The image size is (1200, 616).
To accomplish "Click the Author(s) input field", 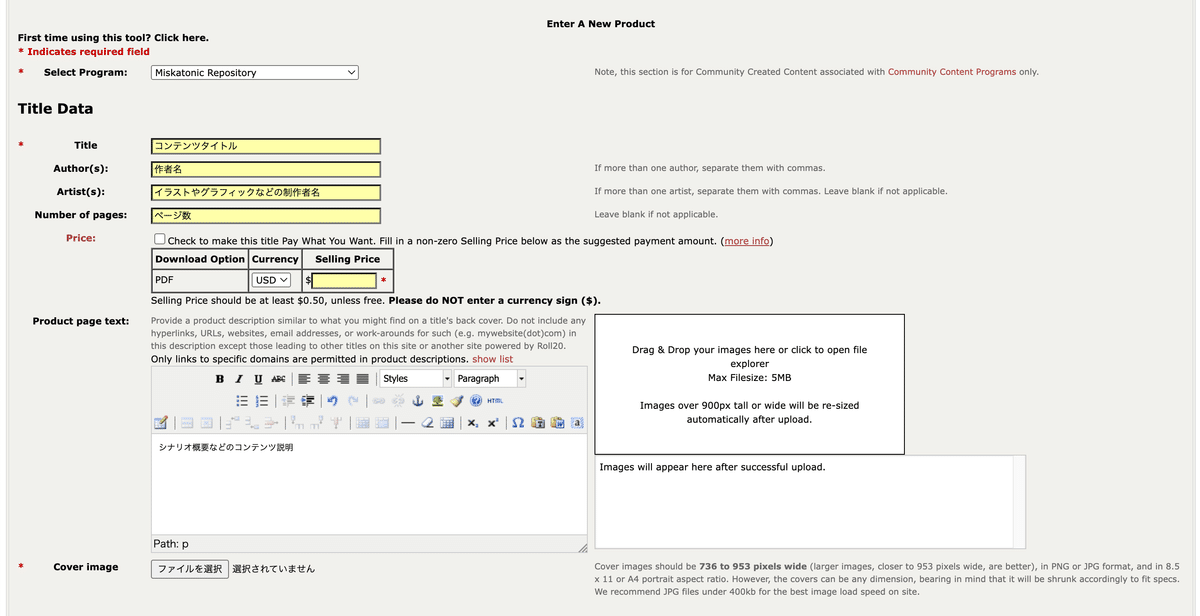I will click(266, 169).
